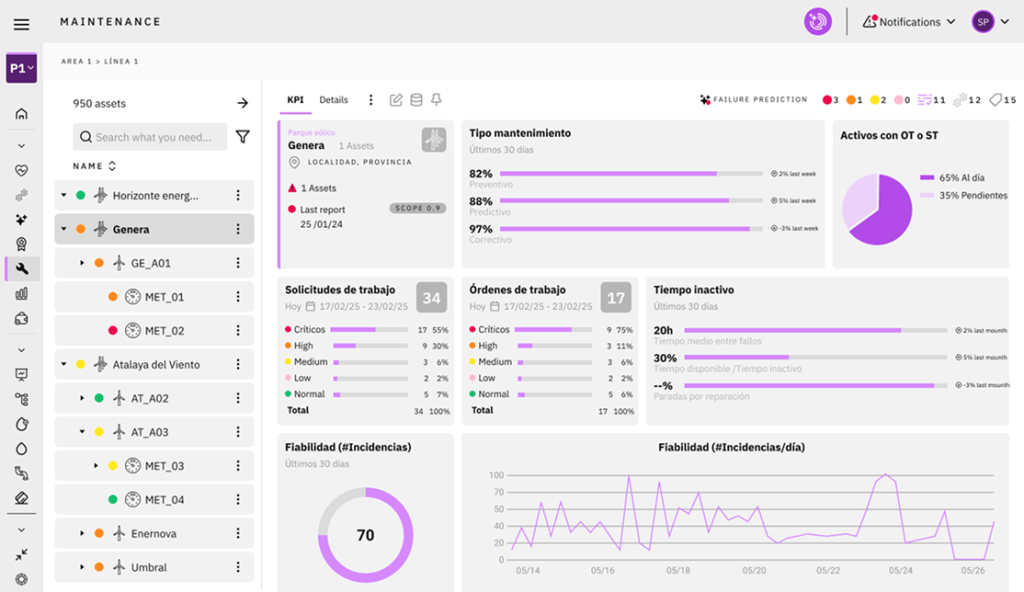
Task: Collapse the Genera tree node
Action: (x=64, y=229)
